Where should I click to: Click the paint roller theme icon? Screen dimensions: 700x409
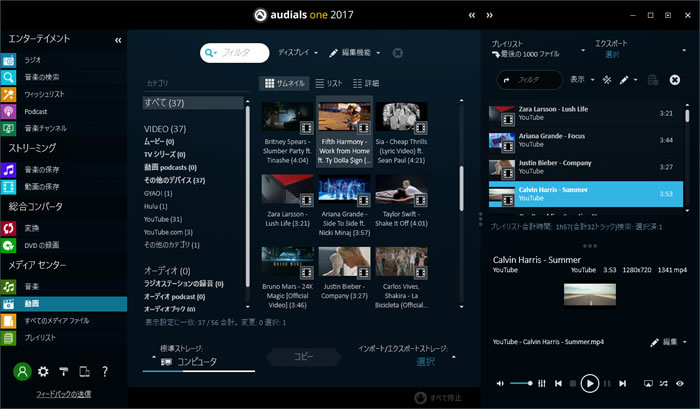(64, 371)
